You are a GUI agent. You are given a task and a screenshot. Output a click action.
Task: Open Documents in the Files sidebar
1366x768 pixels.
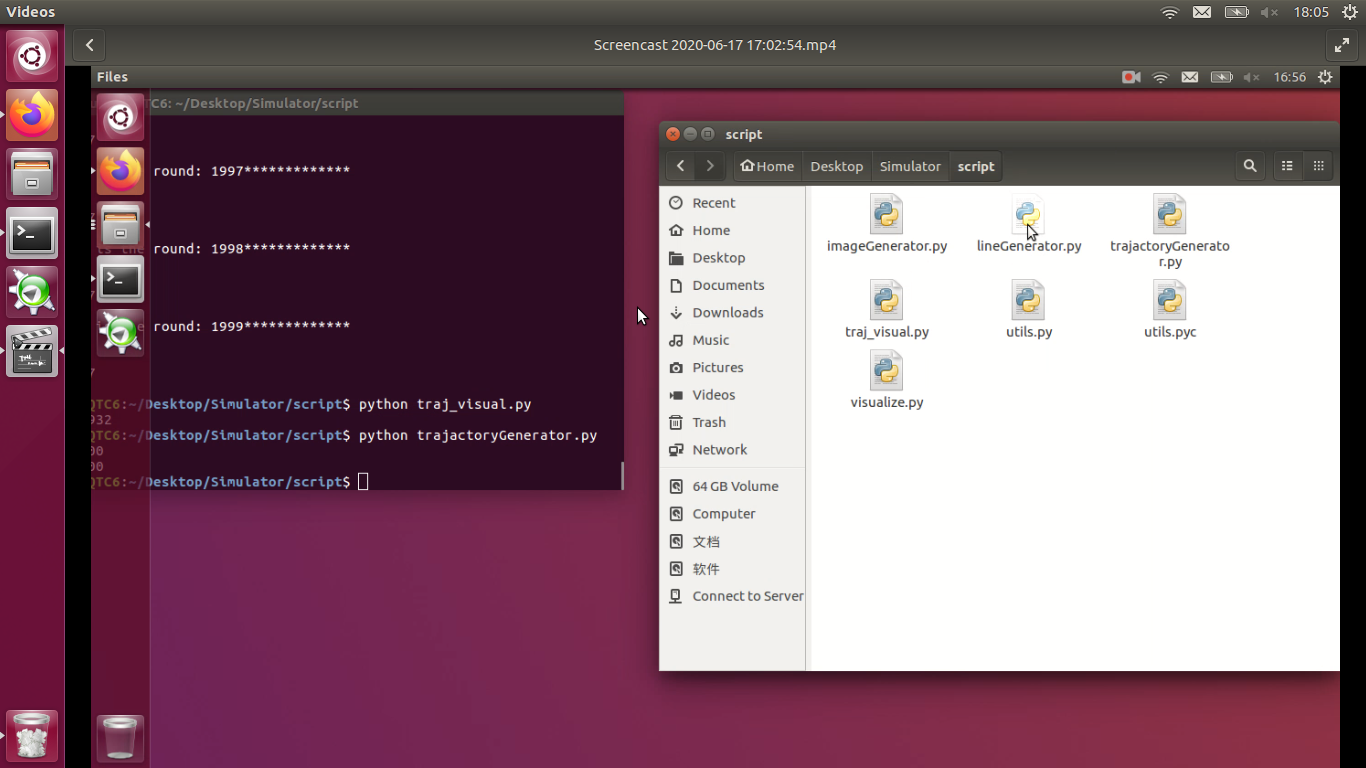[733, 285]
